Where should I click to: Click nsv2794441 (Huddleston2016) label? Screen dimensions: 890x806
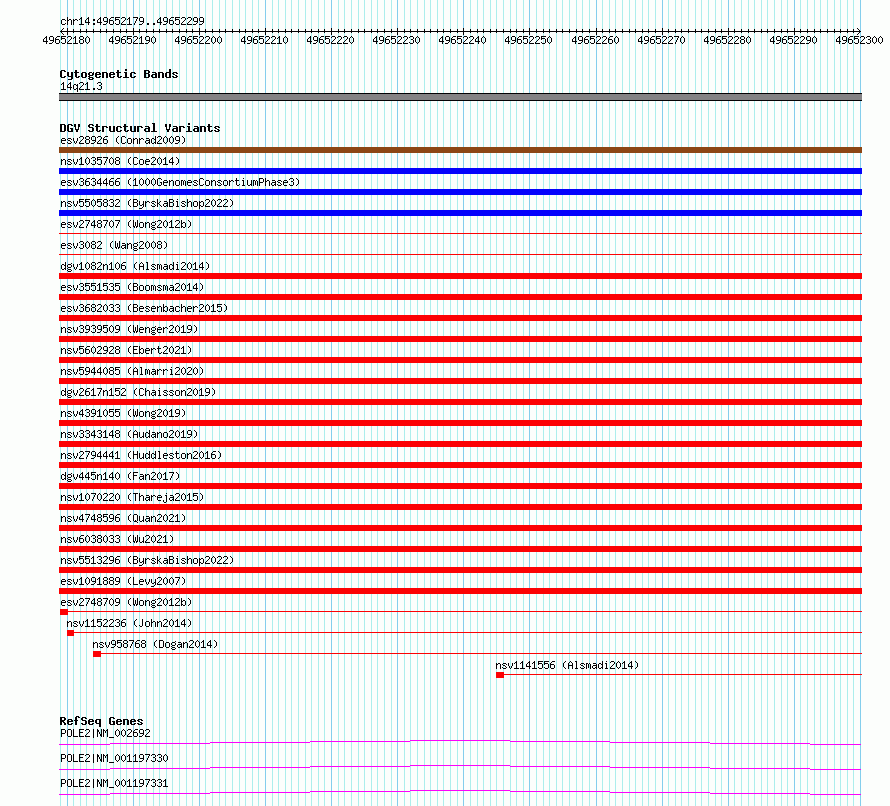(x=141, y=455)
